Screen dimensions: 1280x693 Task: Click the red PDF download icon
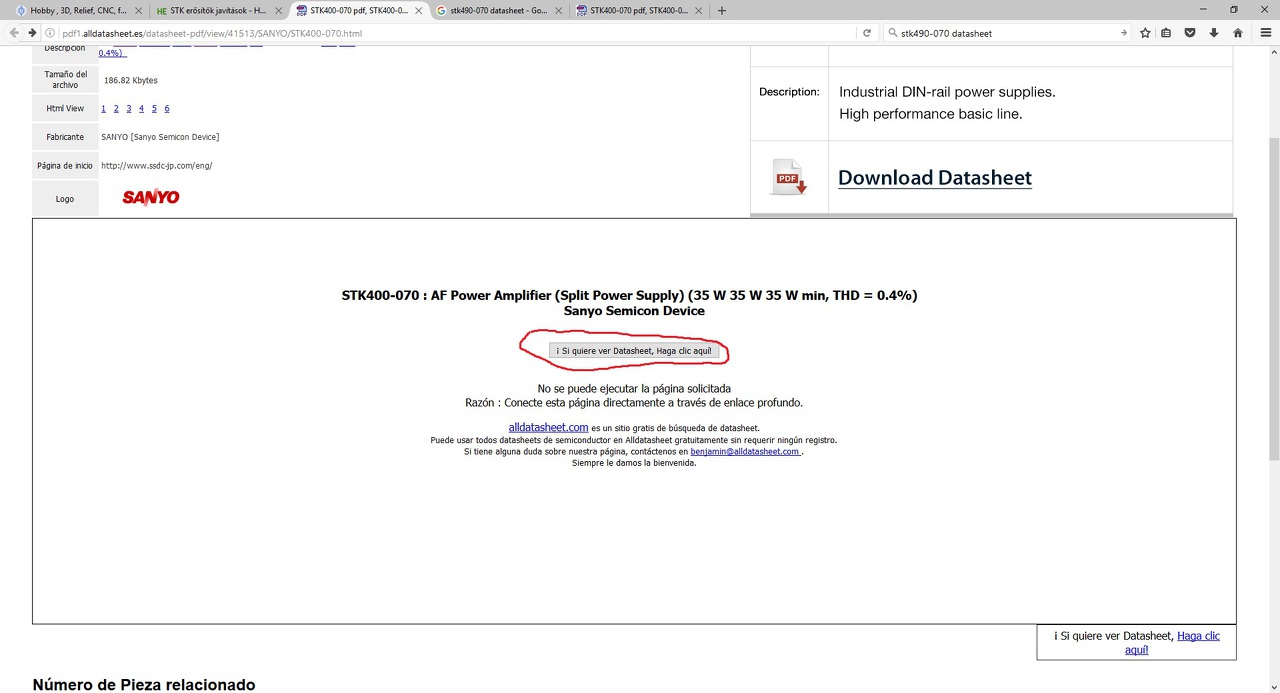[x=788, y=177]
